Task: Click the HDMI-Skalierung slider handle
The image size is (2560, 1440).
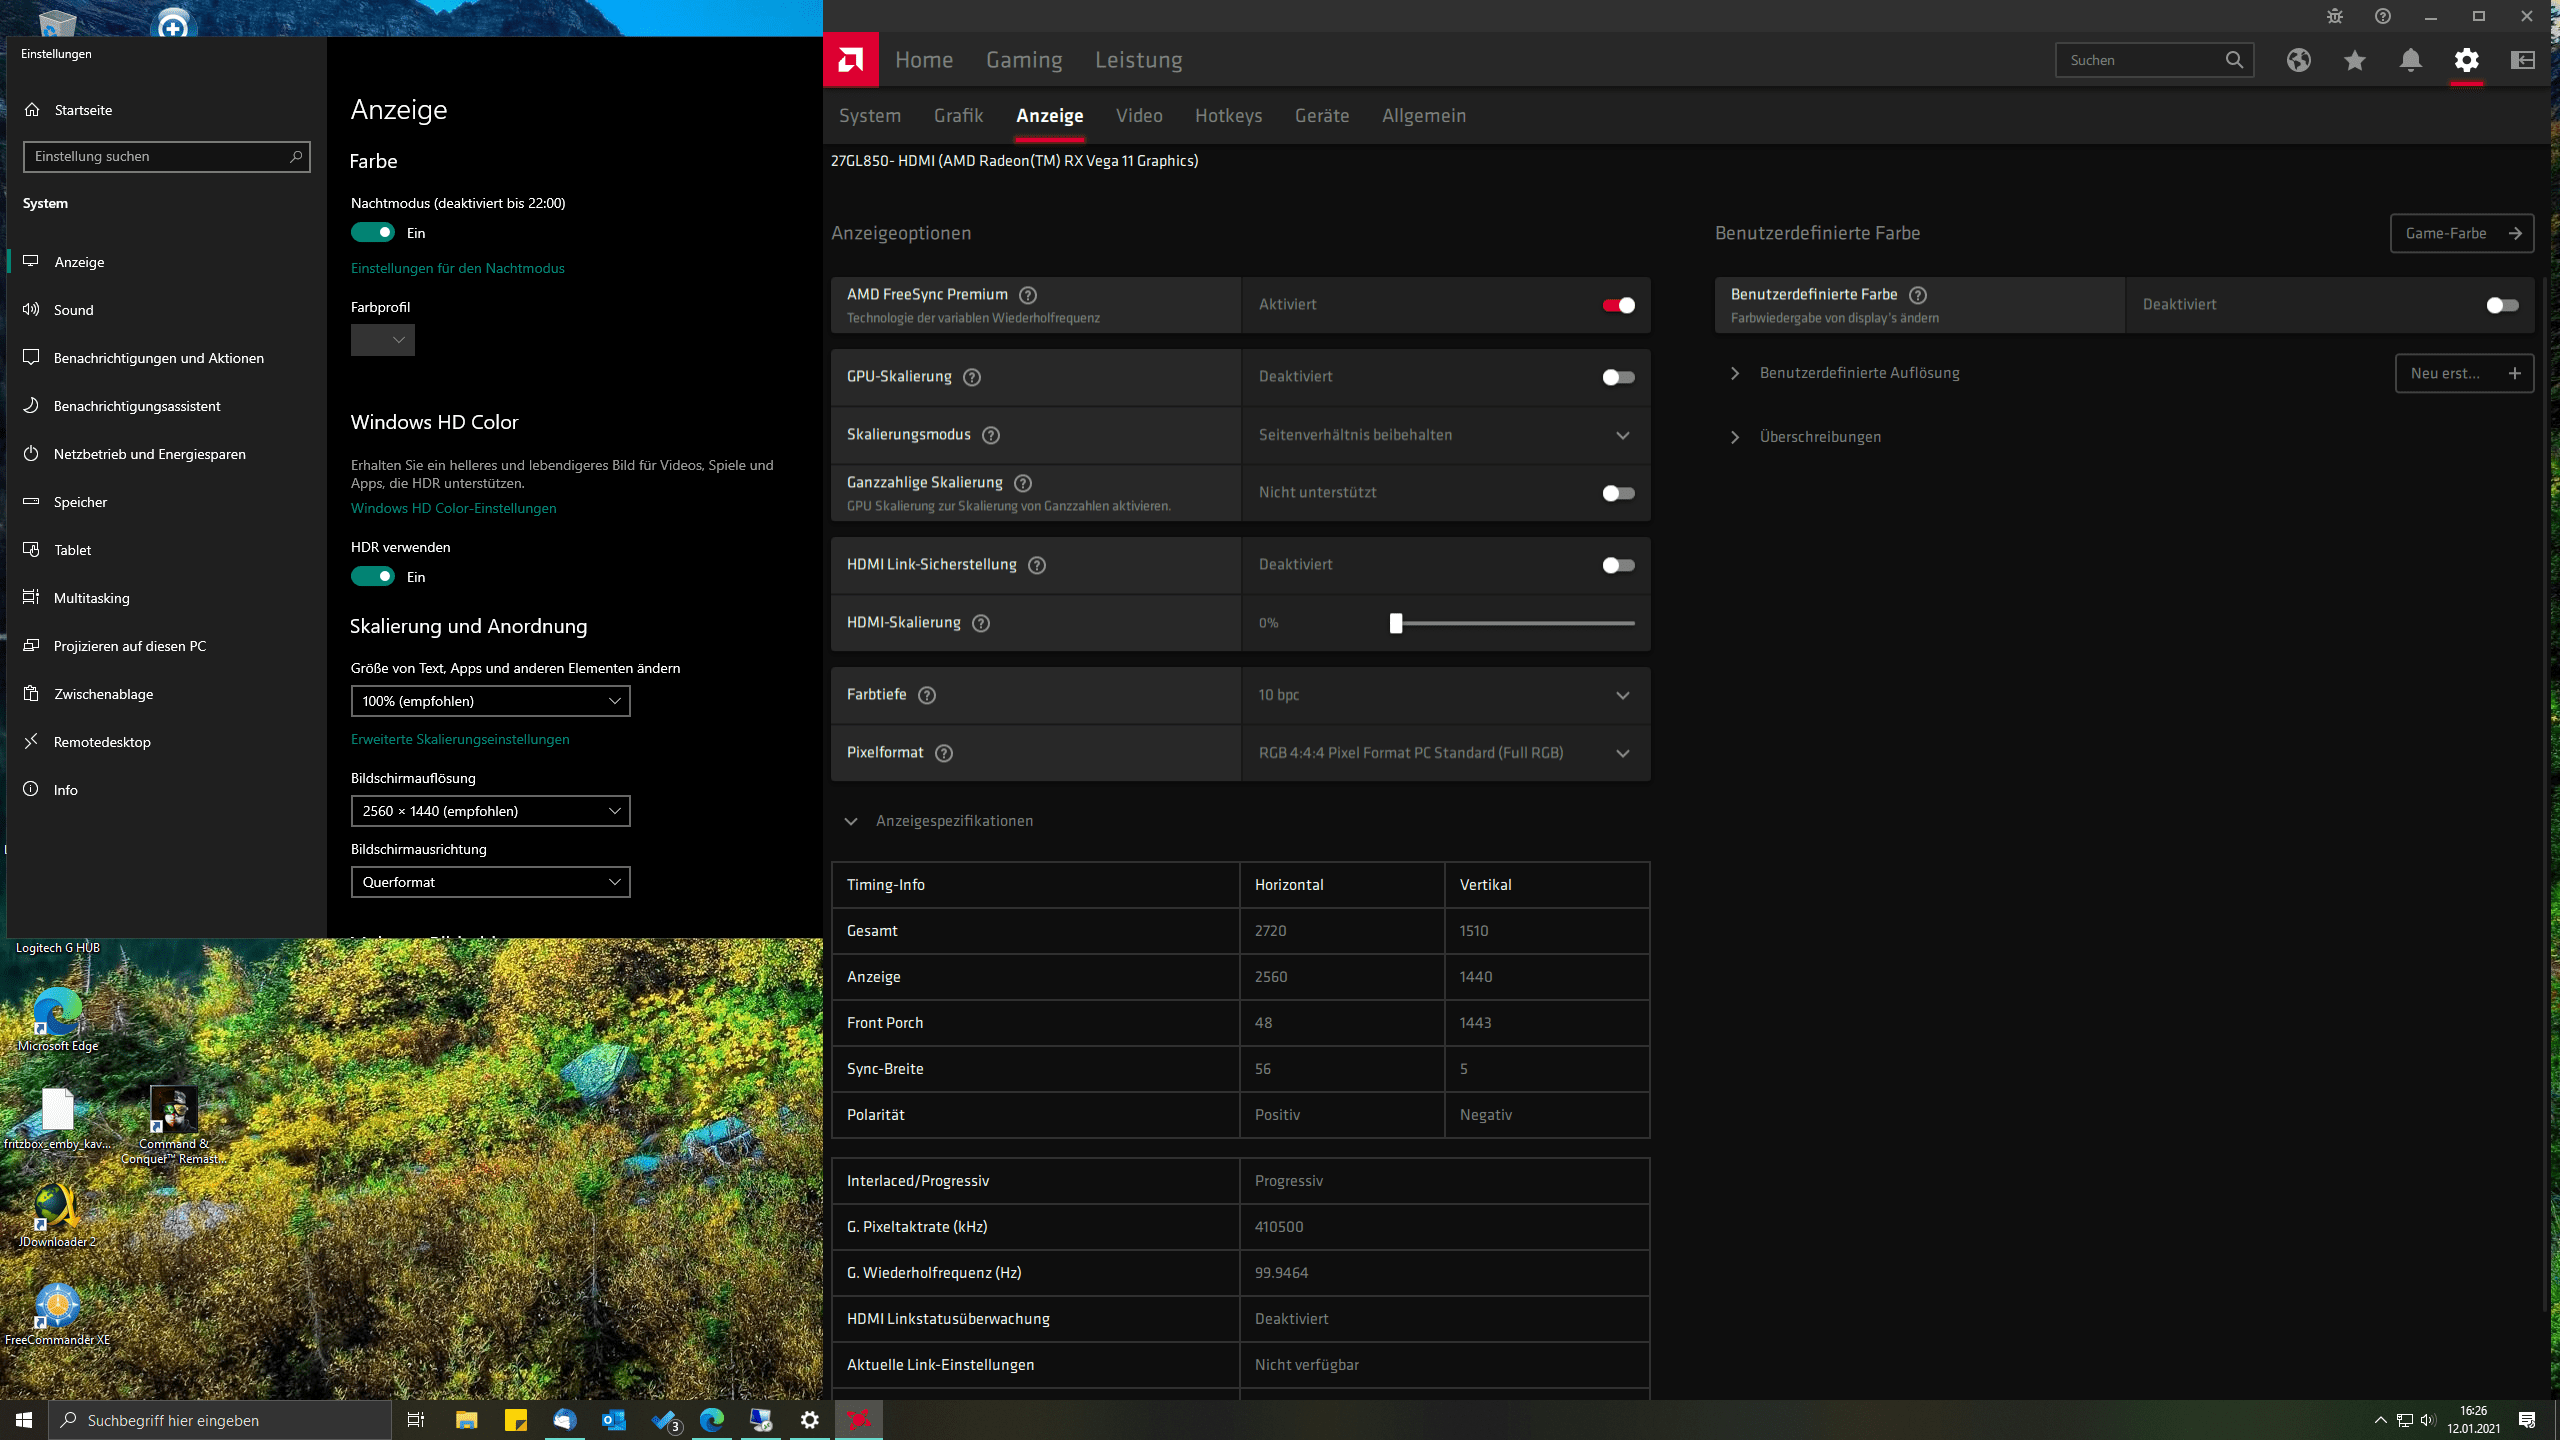Action: pyautogui.click(x=1396, y=623)
